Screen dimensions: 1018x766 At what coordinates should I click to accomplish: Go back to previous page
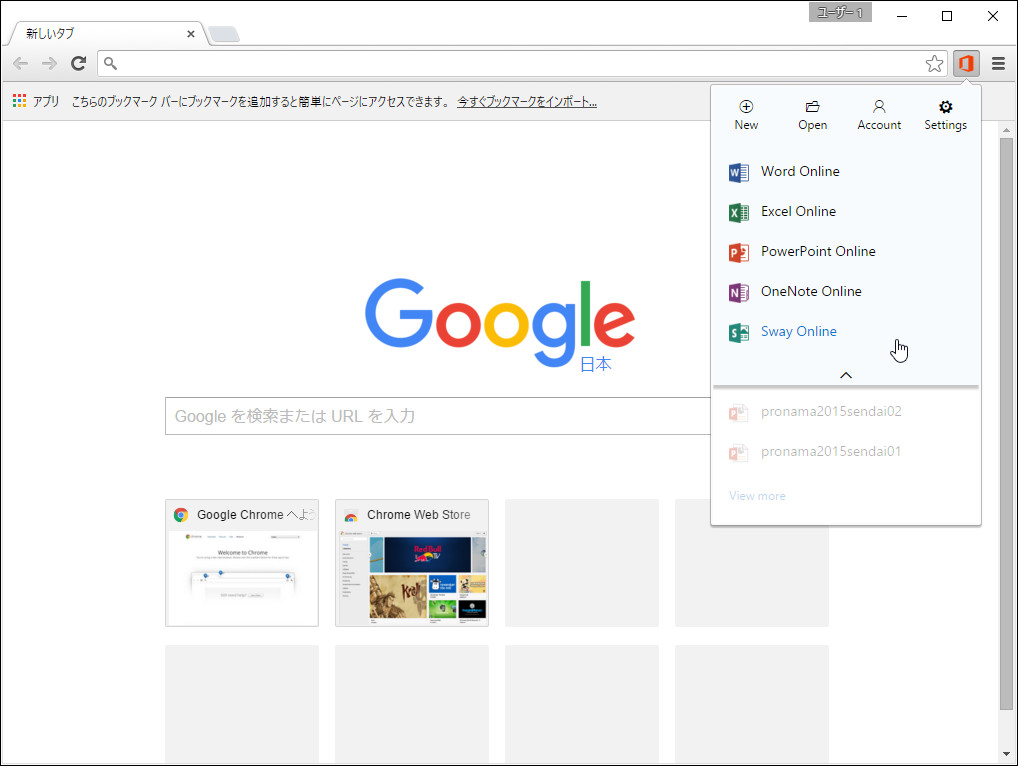(x=21, y=63)
